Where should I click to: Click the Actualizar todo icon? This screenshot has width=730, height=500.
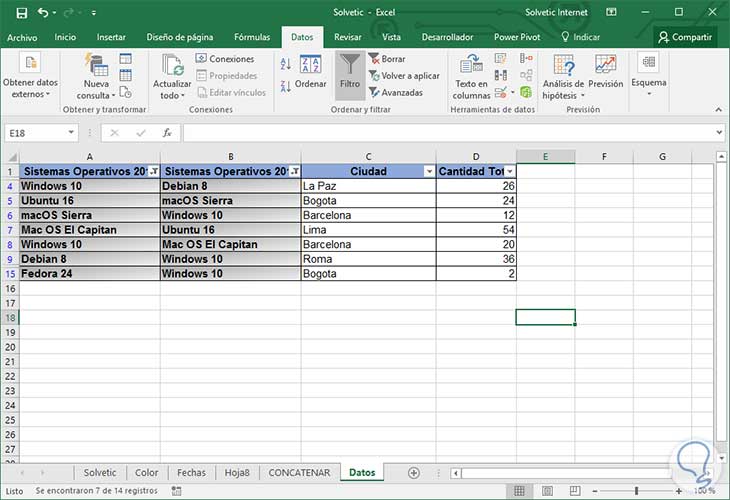point(172,65)
